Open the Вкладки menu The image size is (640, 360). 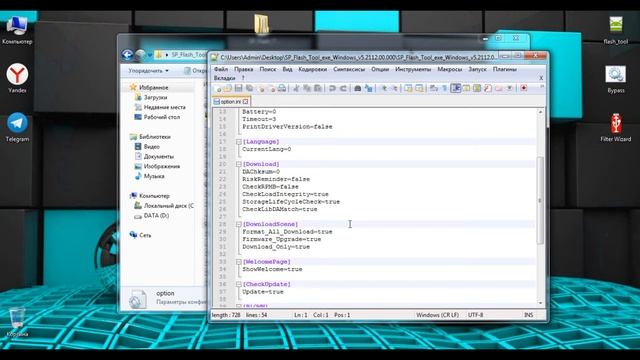coord(224,78)
